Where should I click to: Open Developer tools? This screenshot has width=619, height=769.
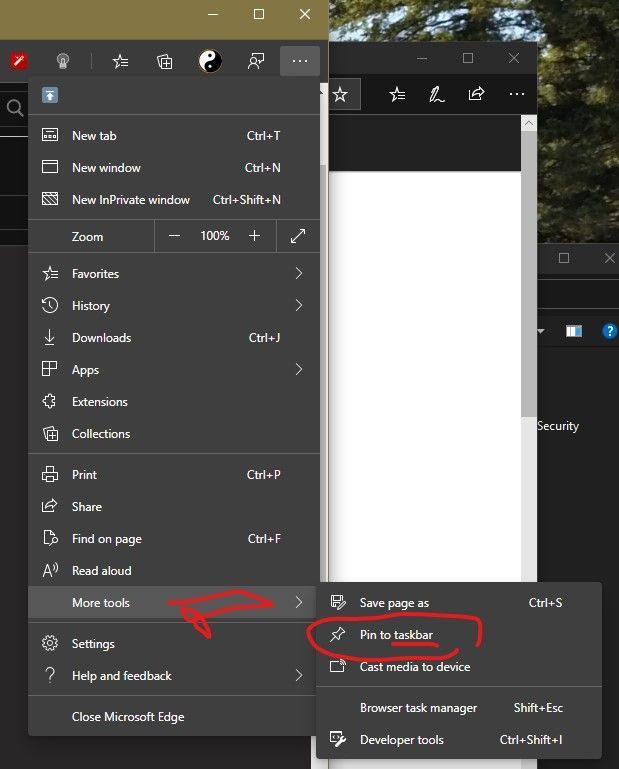tap(459, 740)
